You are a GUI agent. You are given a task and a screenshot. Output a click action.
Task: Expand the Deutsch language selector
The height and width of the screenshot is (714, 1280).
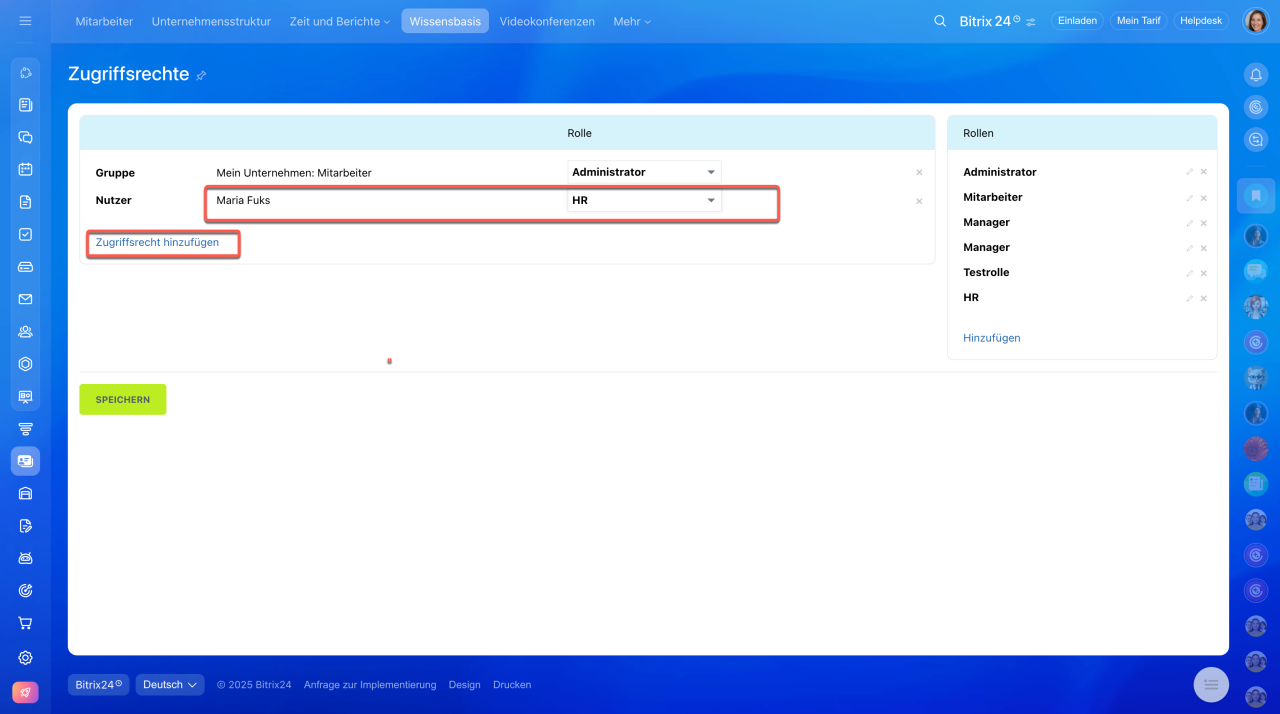click(170, 685)
